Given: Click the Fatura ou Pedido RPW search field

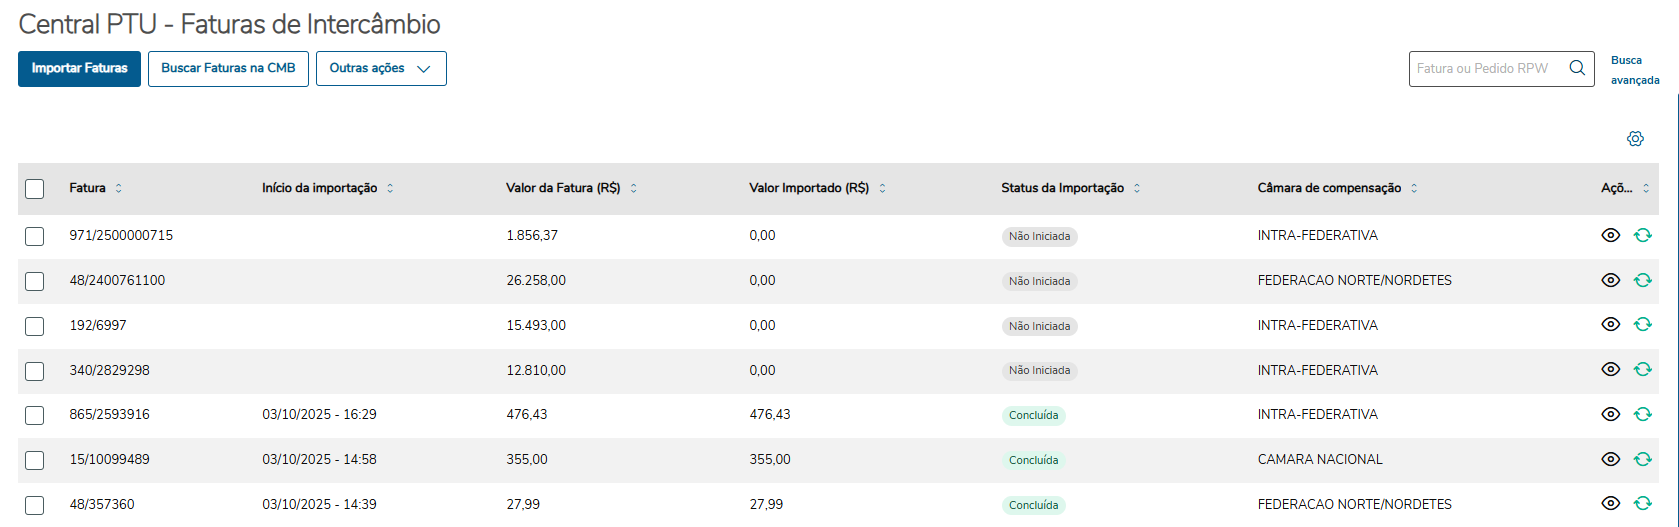Looking at the screenshot, I should 1485,69.
